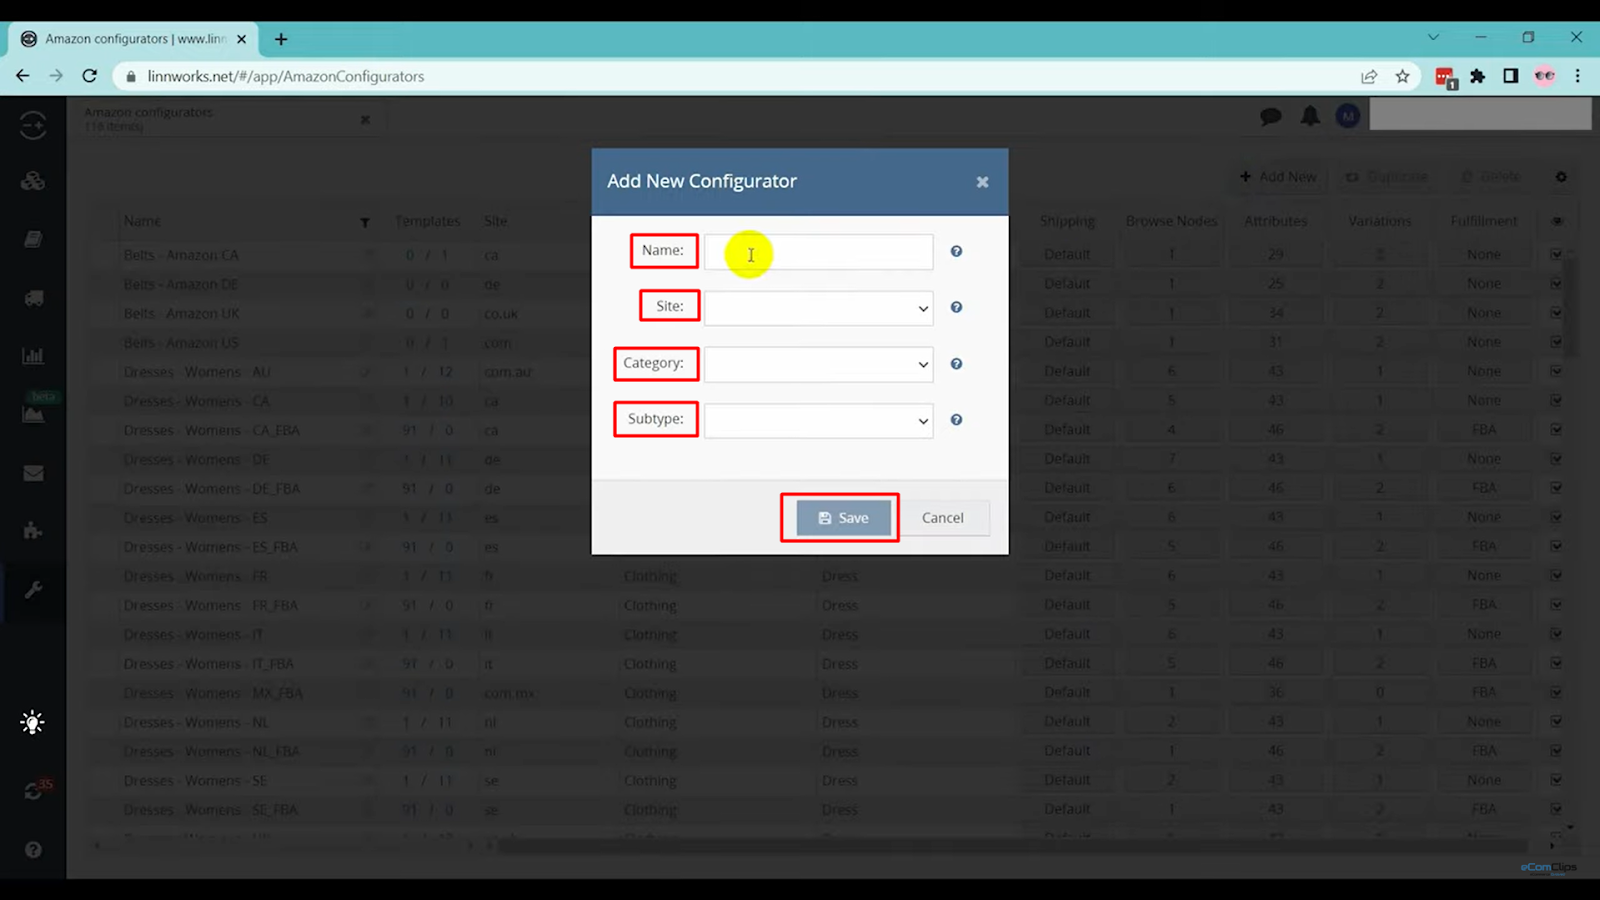
Task: Toggle checkbox for Dresses - Womens - DE_FBA row
Action: [x=1556, y=488]
